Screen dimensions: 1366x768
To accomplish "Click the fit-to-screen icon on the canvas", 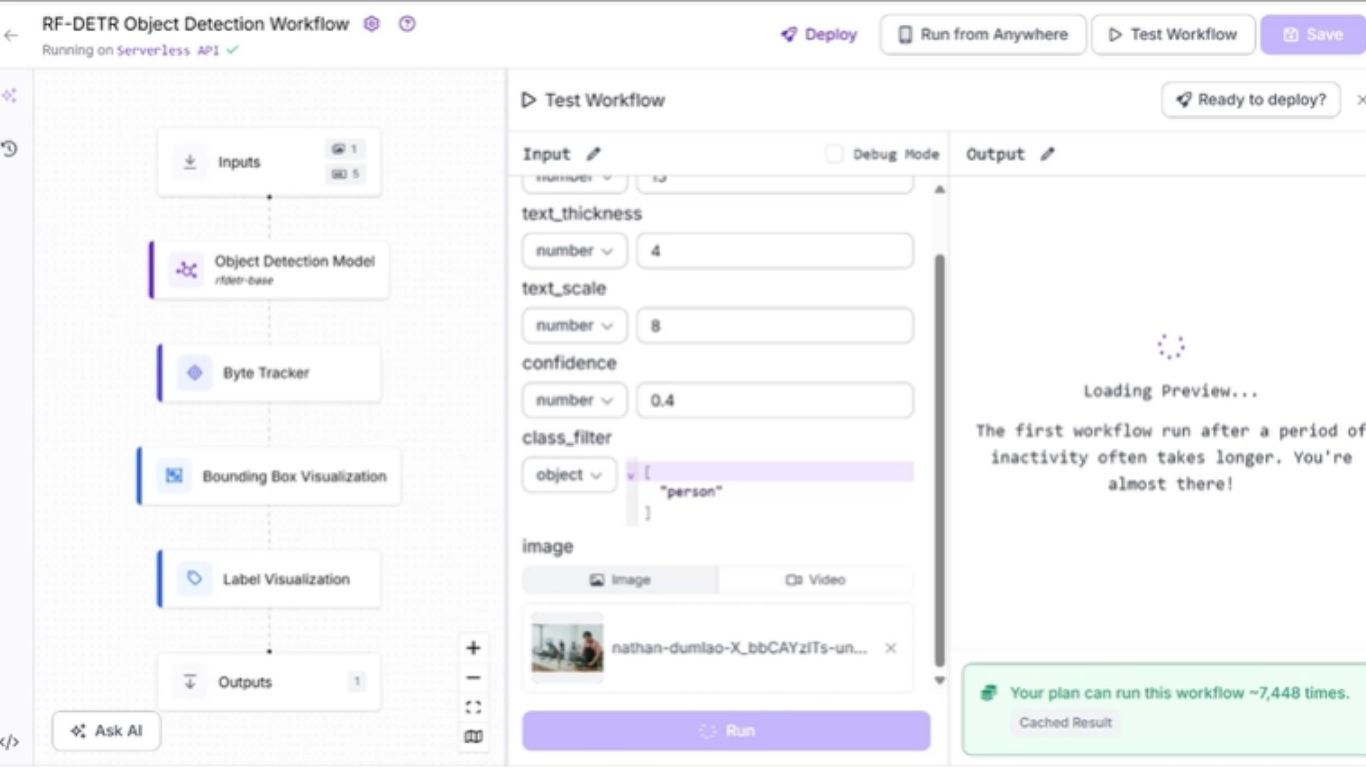I will pos(473,706).
